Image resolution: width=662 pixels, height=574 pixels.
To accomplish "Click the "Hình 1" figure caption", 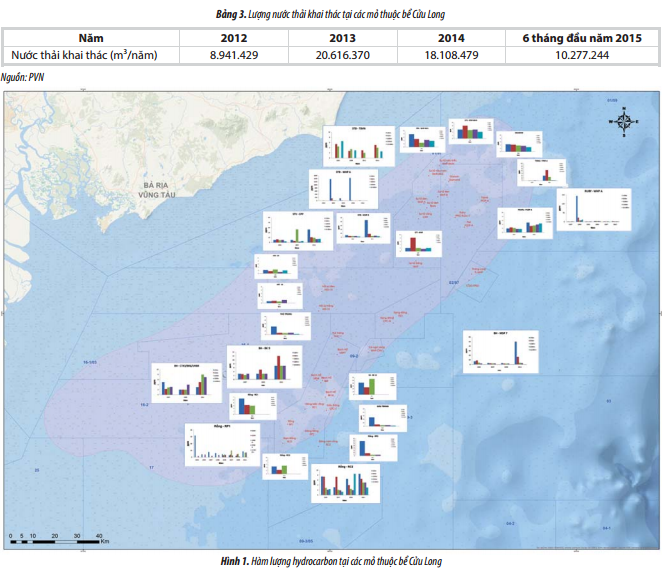I will pos(330,562).
